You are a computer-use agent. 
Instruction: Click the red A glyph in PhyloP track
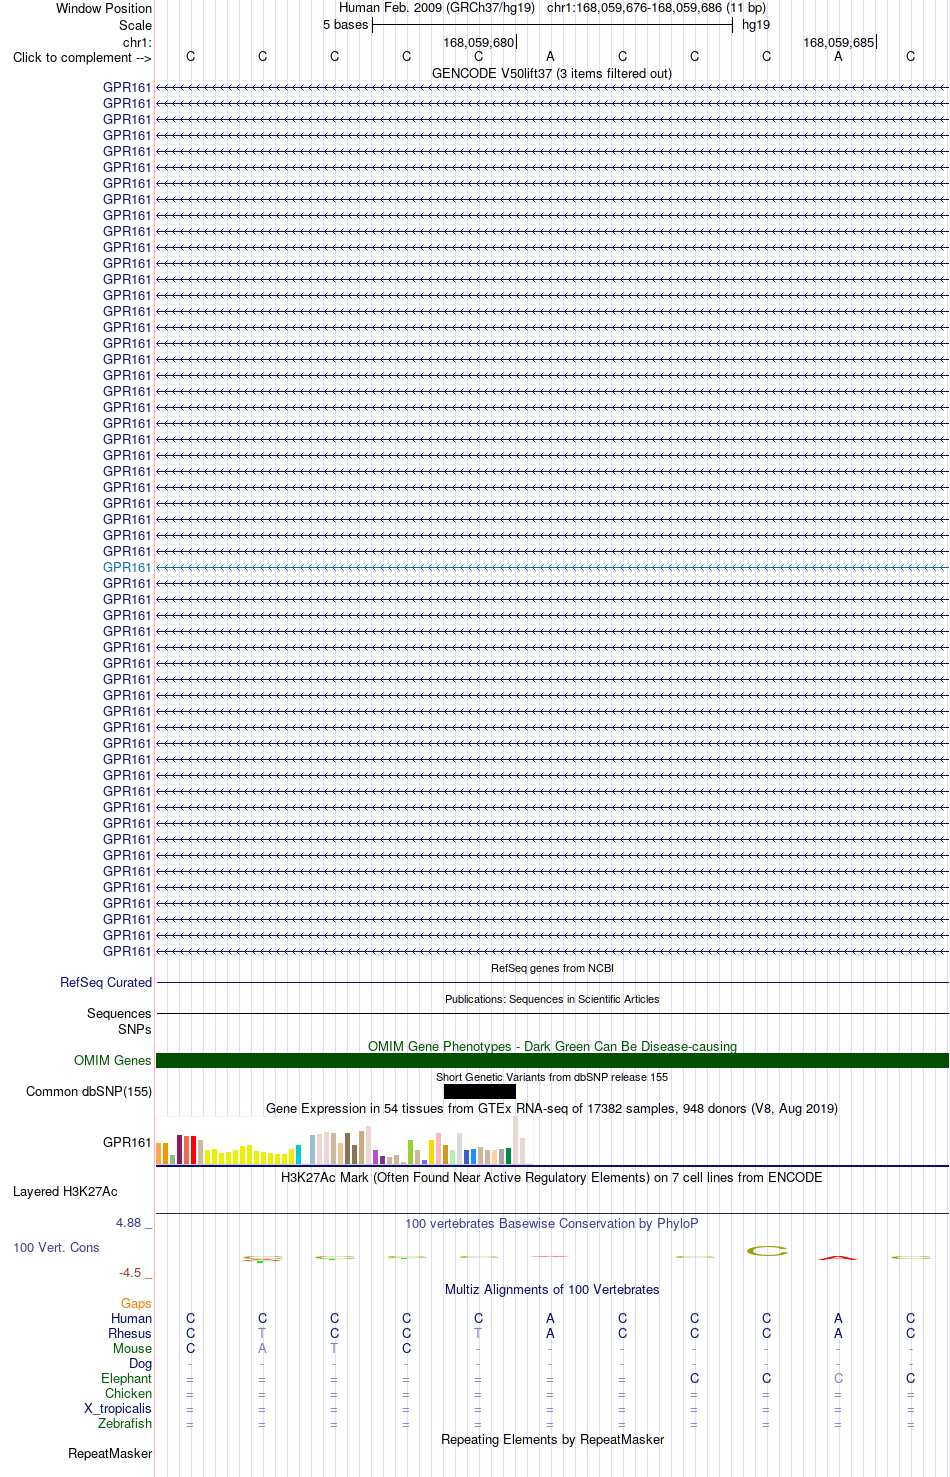(838, 1257)
